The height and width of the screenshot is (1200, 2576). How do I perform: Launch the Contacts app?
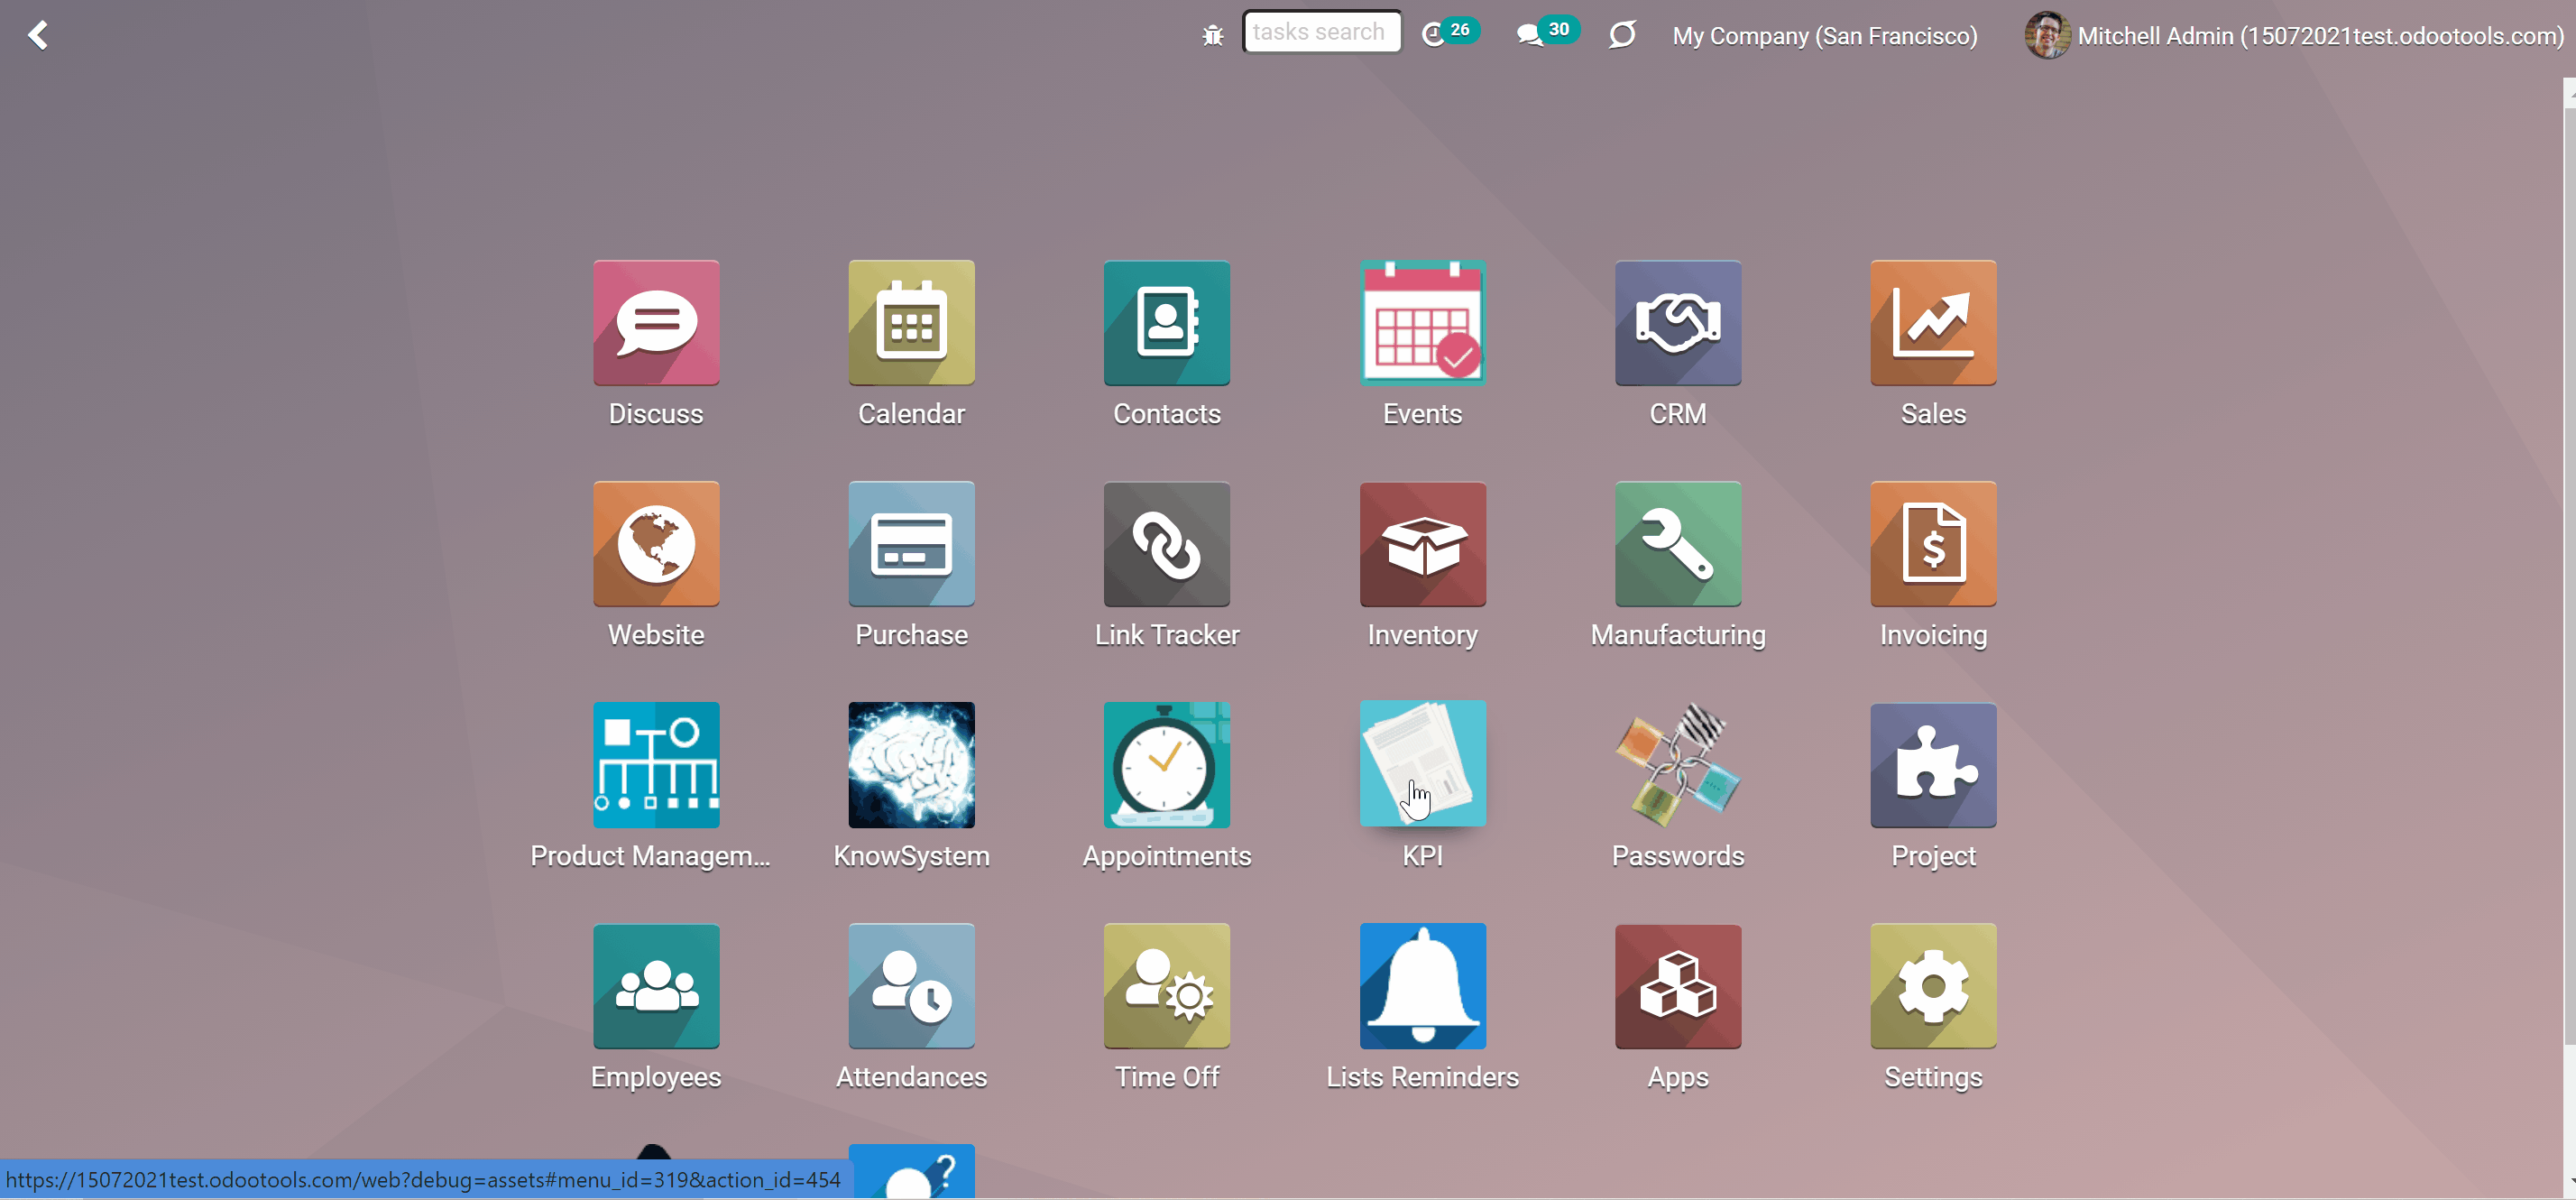(x=1167, y=323)
